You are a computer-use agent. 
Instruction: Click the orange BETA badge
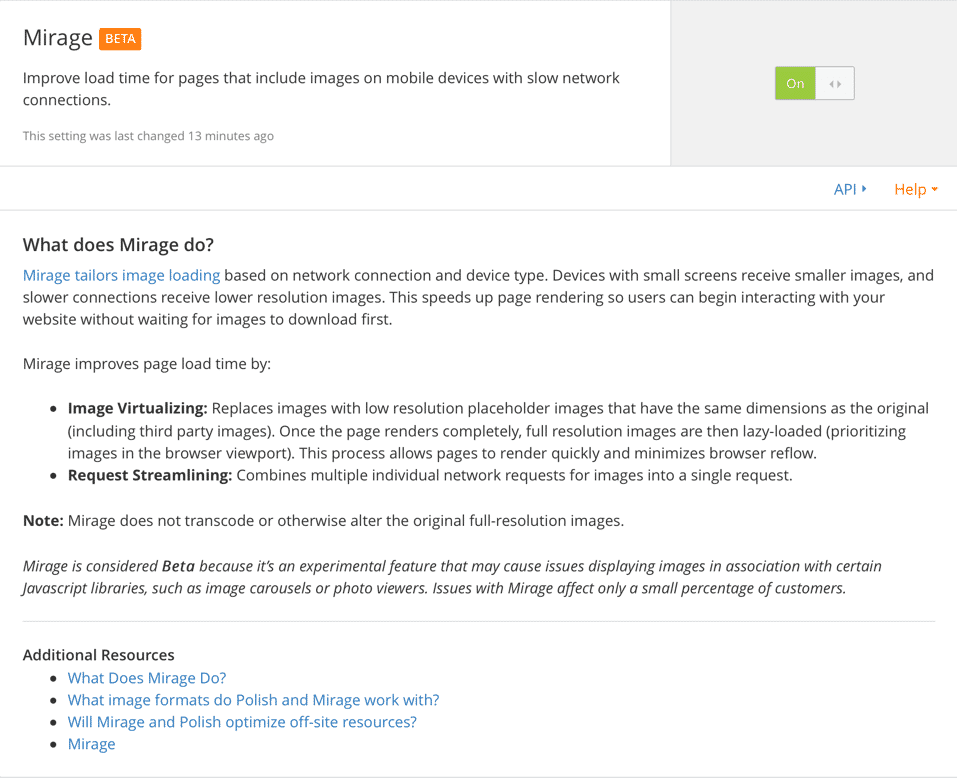point(121,39)
